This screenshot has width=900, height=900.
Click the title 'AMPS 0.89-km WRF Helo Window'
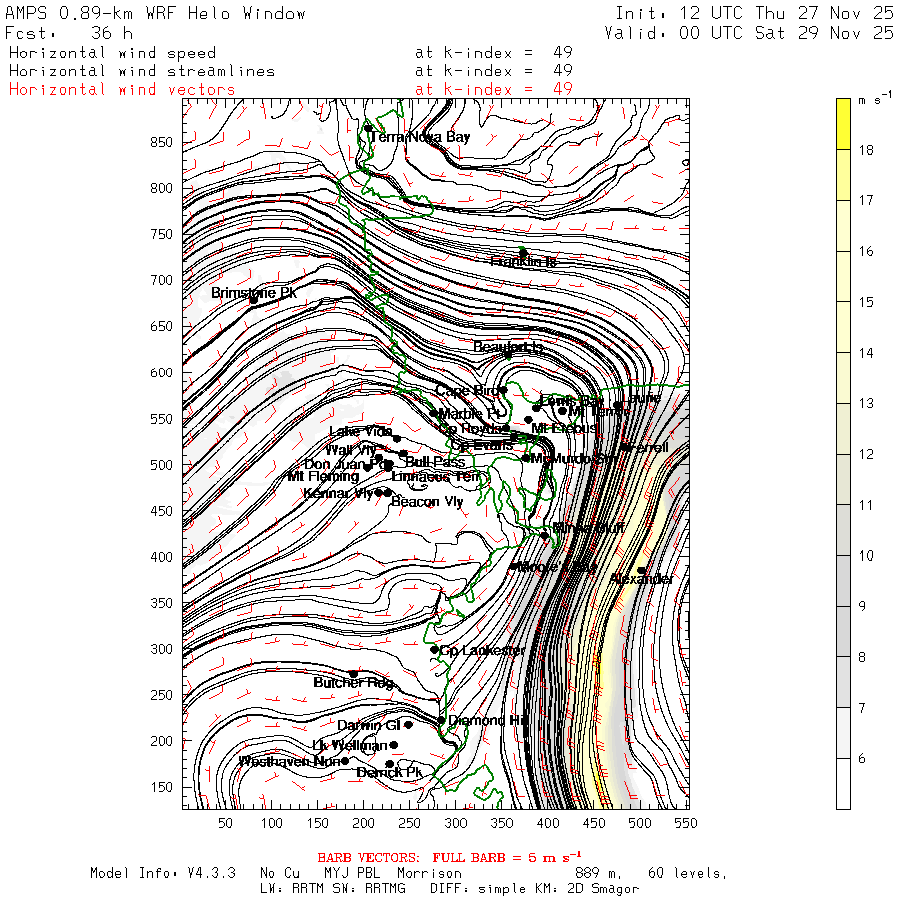155,13
